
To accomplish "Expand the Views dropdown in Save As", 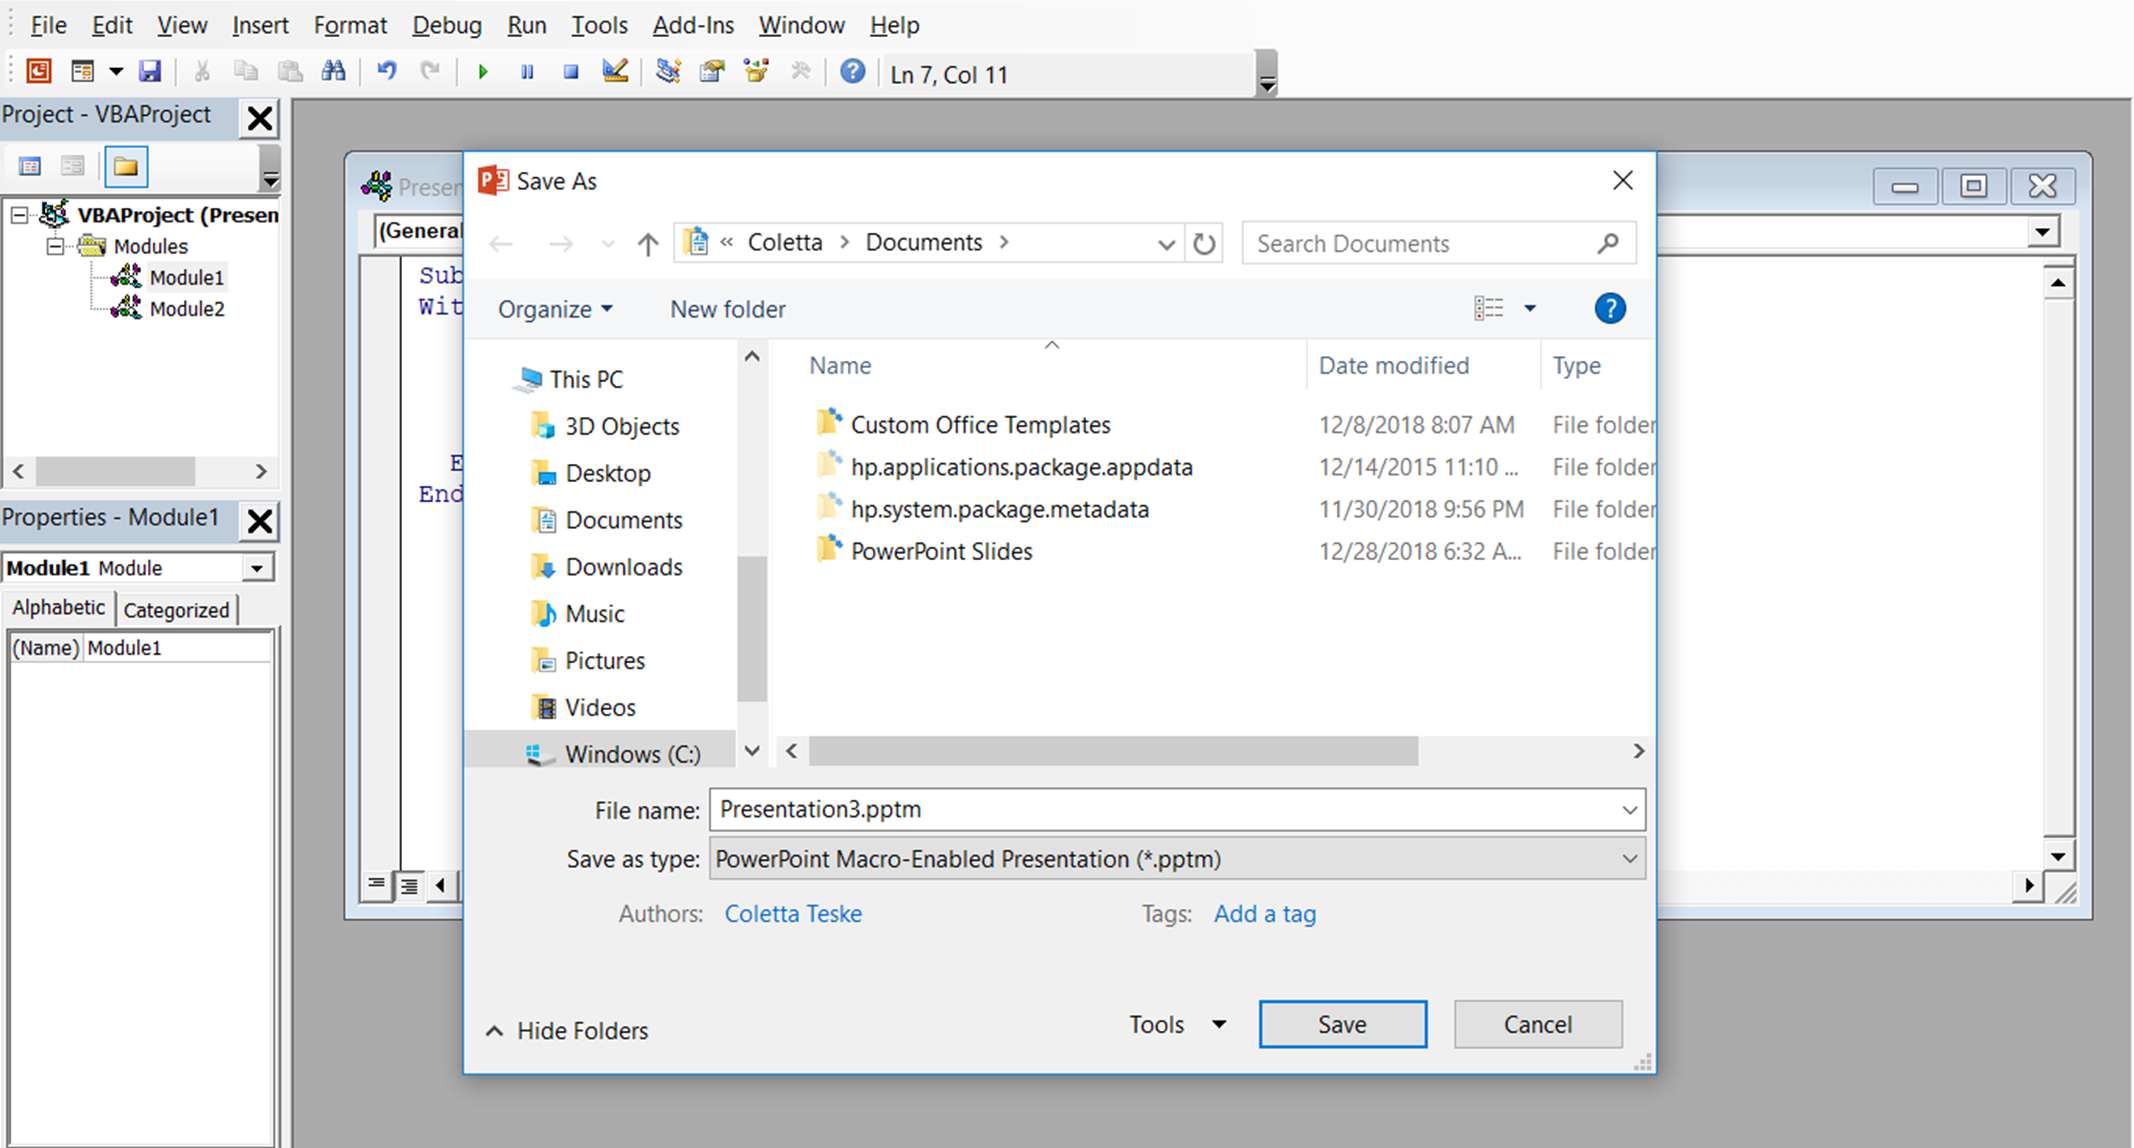I will pyautogui.click(x=1529, y=308).
